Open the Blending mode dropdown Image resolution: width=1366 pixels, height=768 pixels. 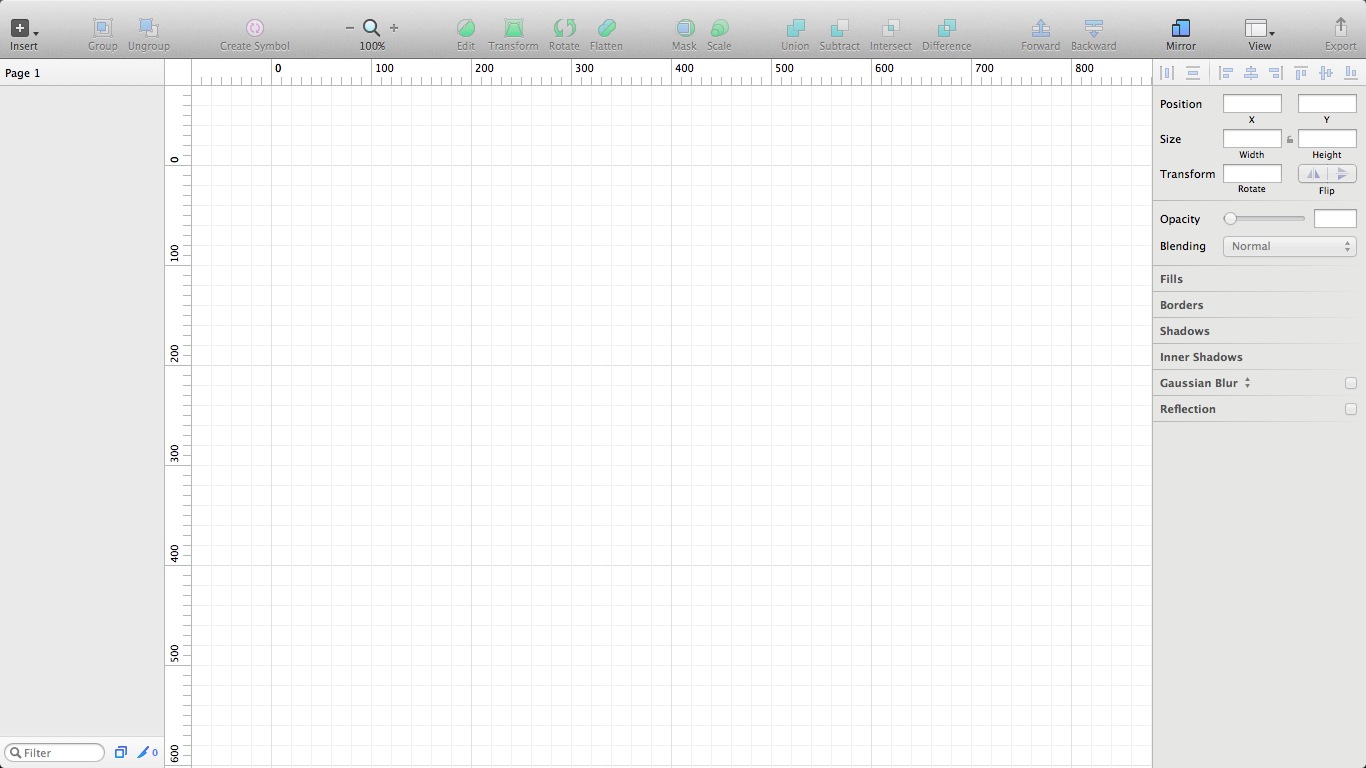1289,246
